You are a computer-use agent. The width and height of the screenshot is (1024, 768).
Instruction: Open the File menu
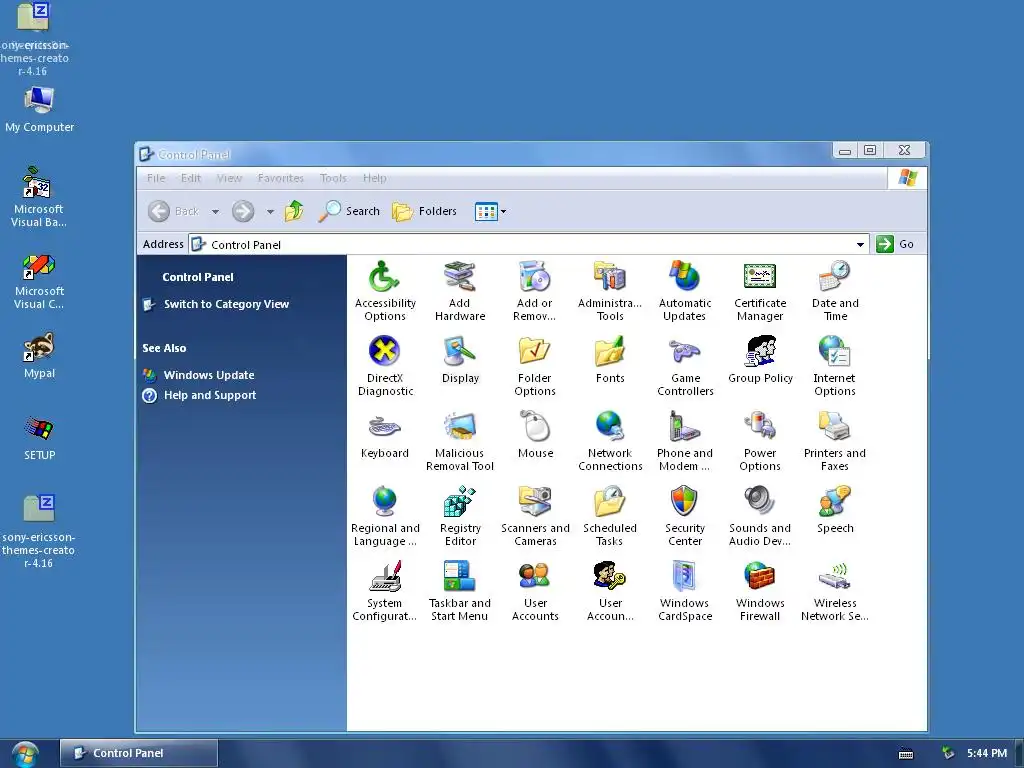(x=156, y=178)
